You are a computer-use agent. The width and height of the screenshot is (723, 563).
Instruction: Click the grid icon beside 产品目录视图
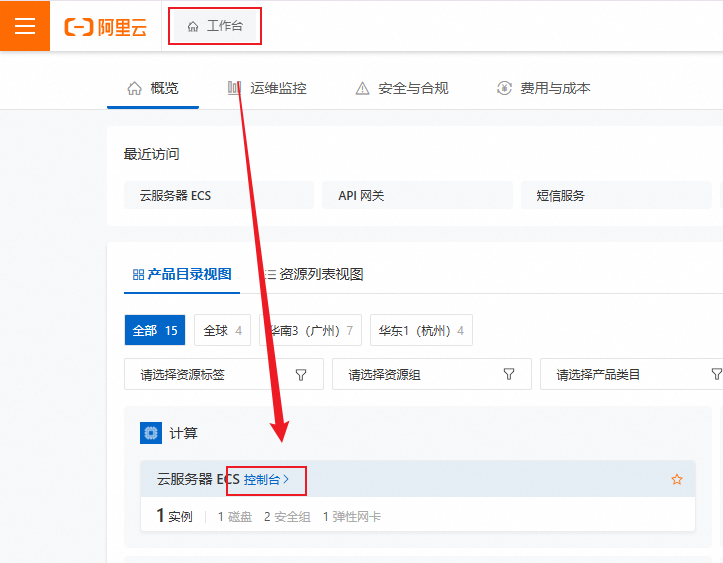tap(138, 275)
